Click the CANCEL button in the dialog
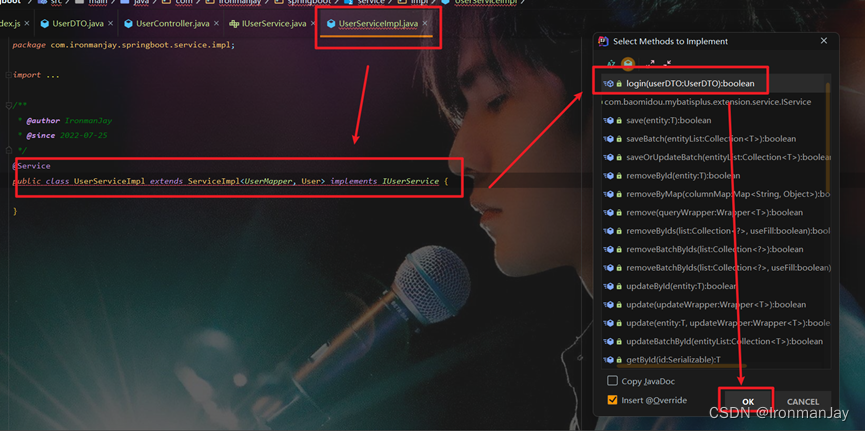The width and height of the screenshot is (865, 431). pos(803,401)
